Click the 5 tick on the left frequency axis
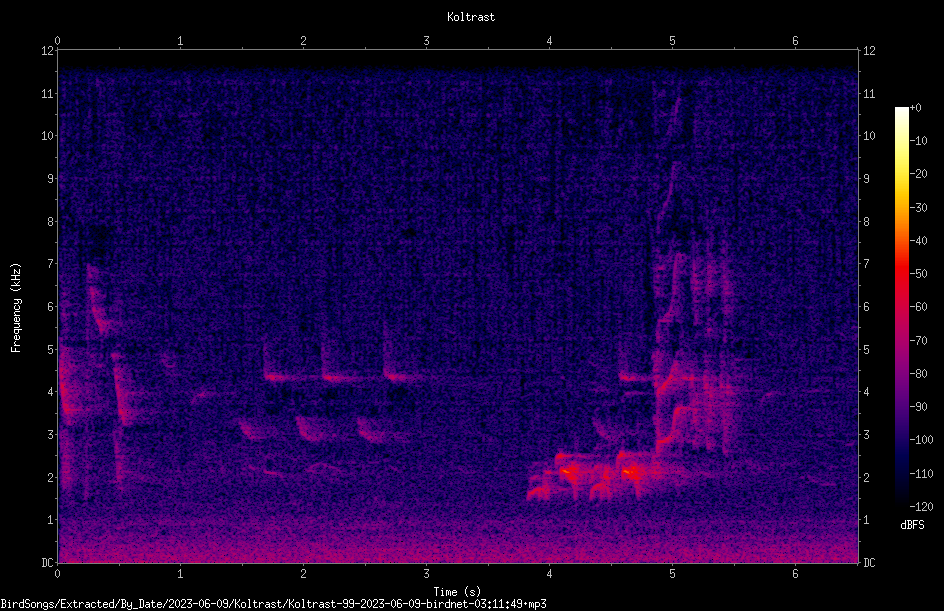944x611 pixels. coord(50,349)
